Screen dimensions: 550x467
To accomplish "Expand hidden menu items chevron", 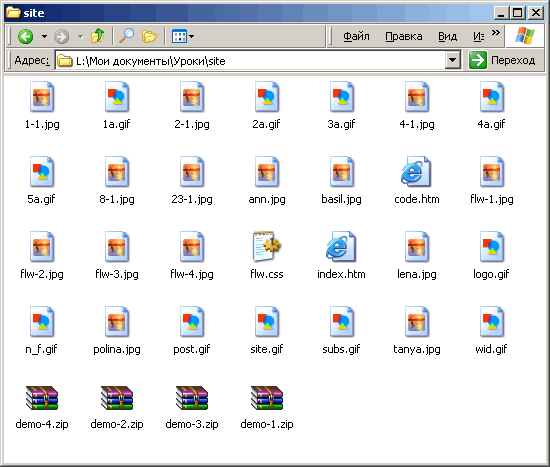I will tap(495, 33).
